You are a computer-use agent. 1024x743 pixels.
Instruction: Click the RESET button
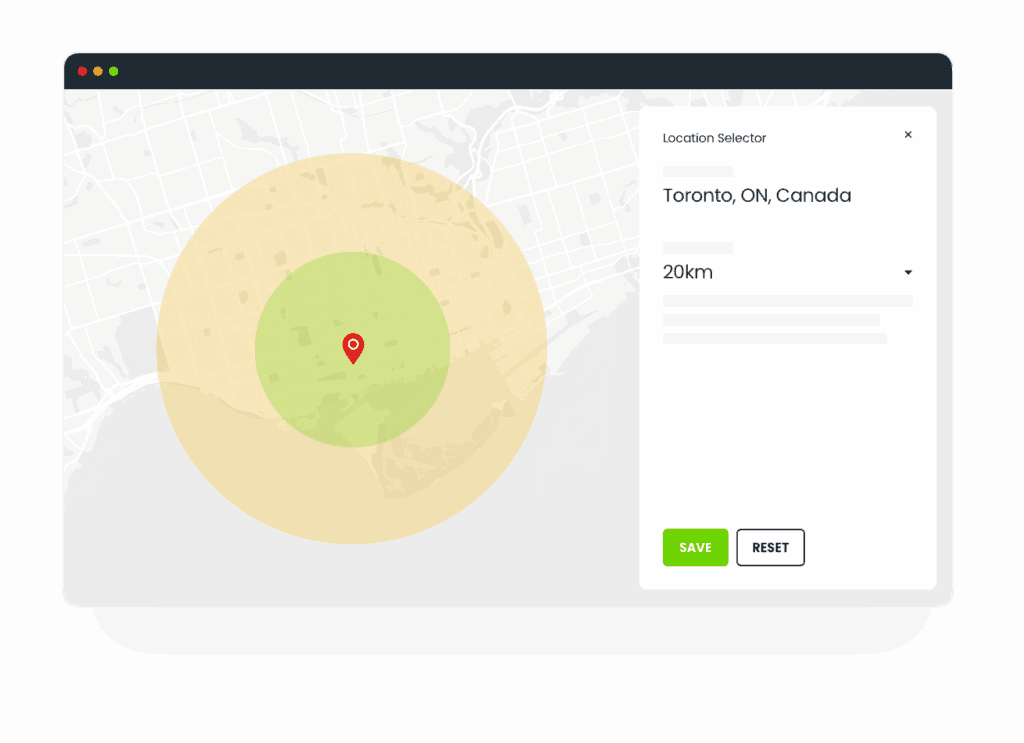pyautogui.click(x=770, y=547)
